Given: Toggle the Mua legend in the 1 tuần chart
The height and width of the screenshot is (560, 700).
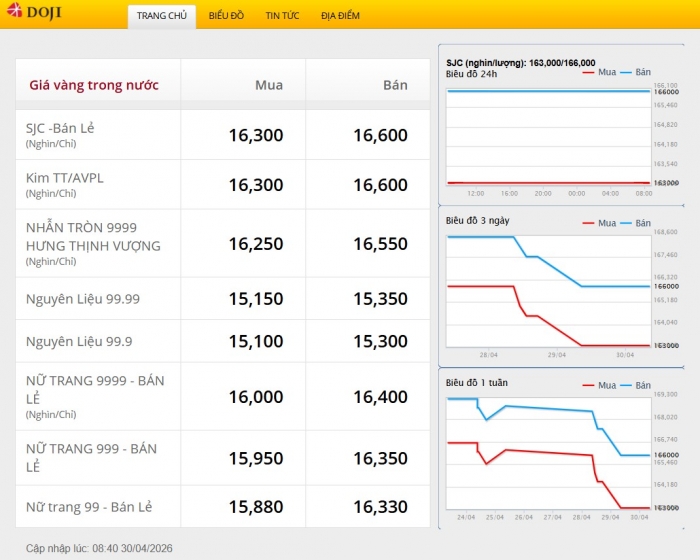Looking at the screenshot, I should (x=598, y=384).
